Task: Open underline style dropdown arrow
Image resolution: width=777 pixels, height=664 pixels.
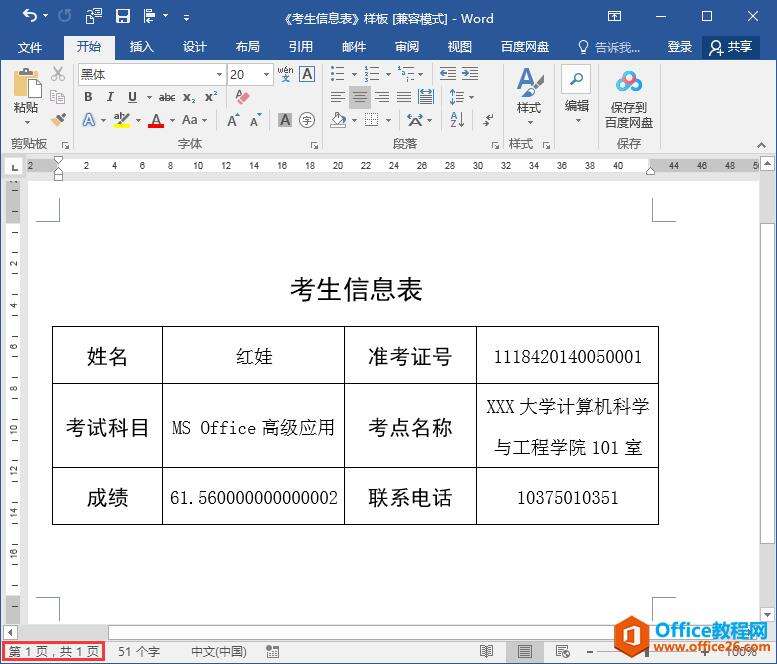Action: pyautogui.click(x=149, y=97)
